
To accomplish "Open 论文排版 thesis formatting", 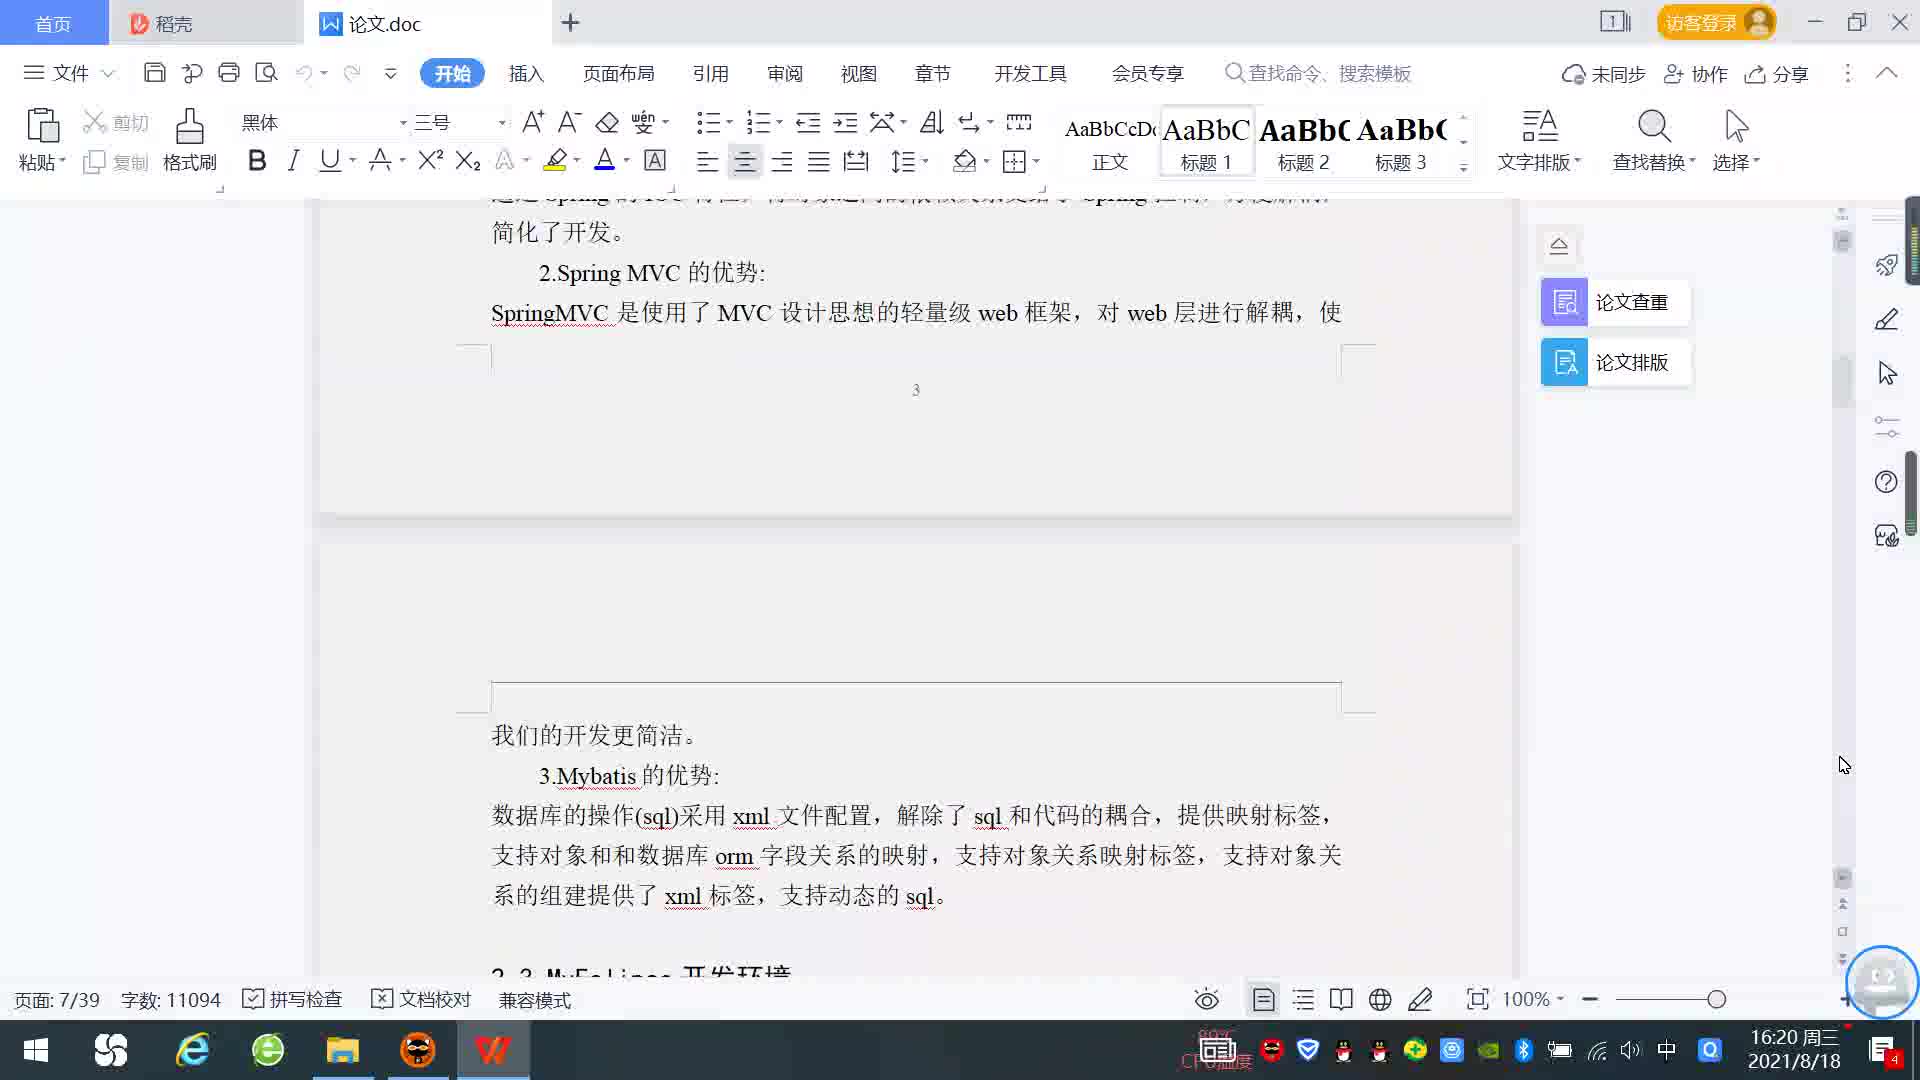I will 1615,362.
